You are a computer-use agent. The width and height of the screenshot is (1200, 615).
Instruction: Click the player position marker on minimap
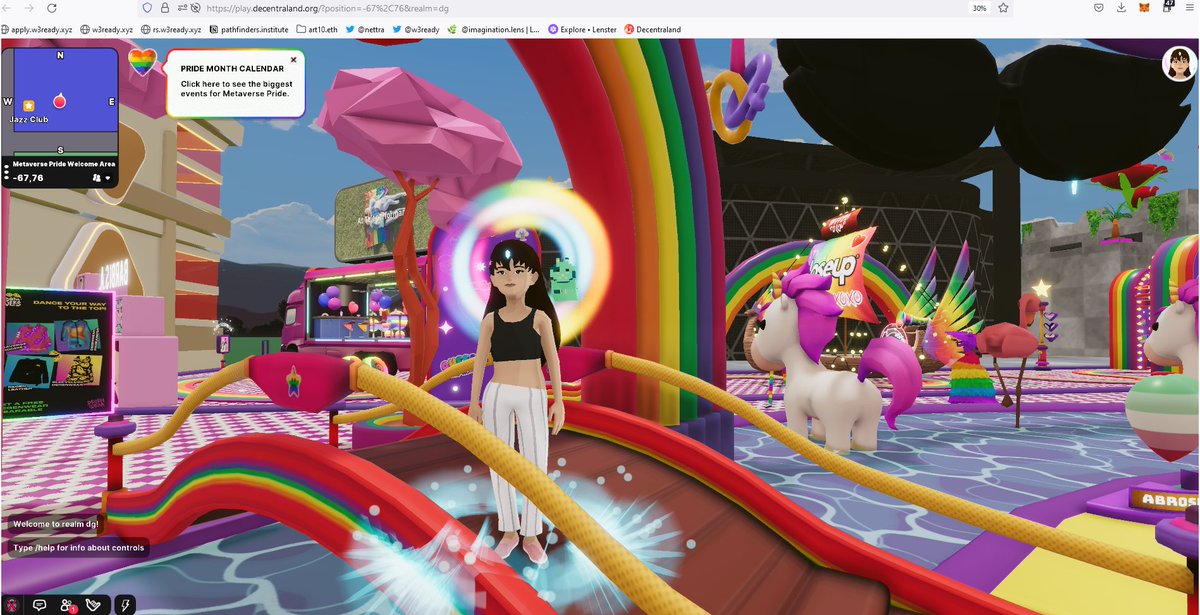[59, 101]
